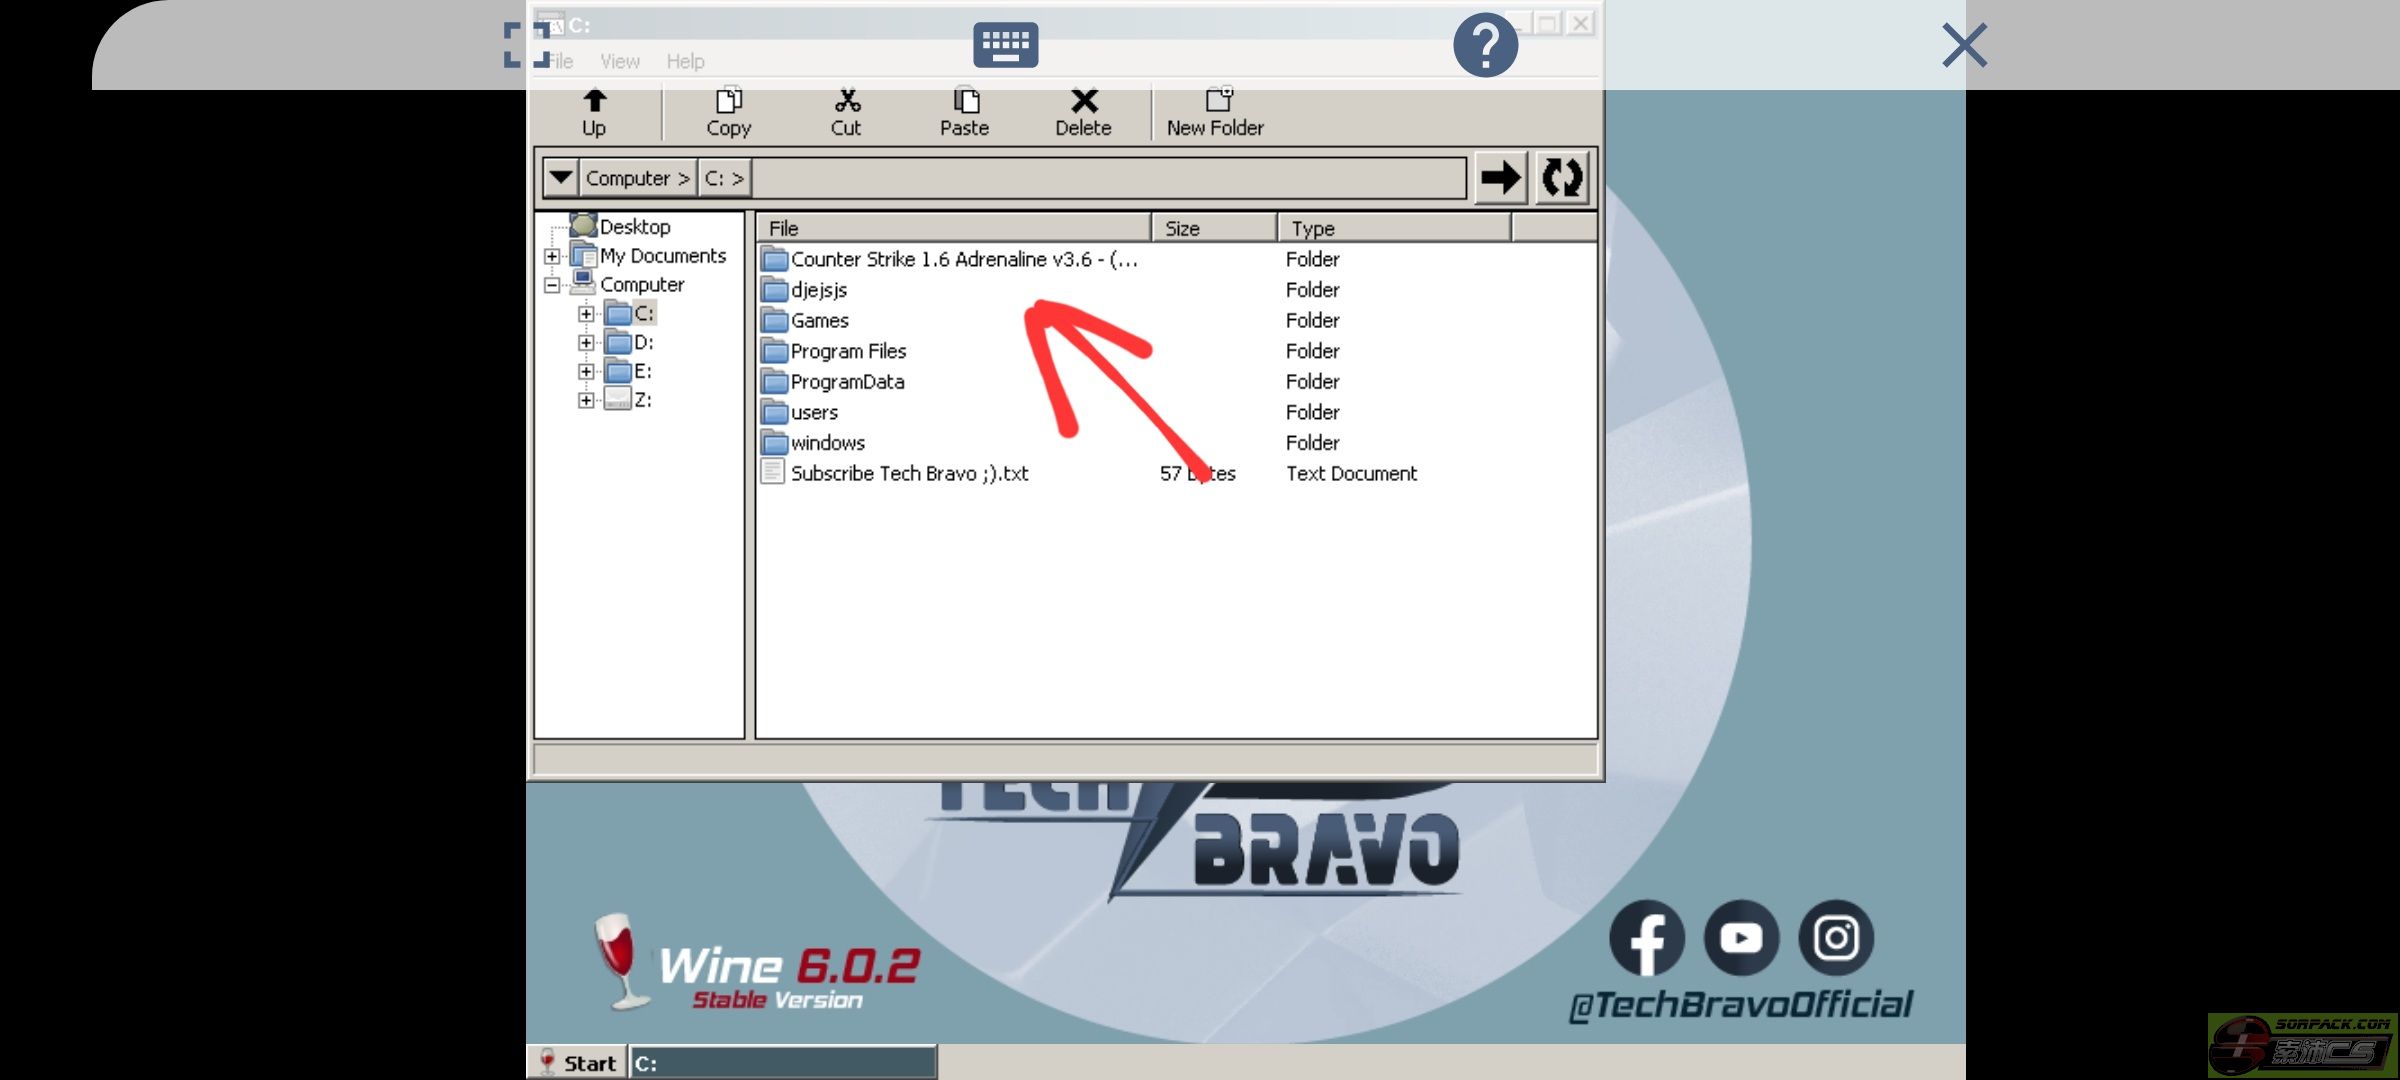Open the Help menu
This screenshot has height=1080, width=2400.
(685, 62)
